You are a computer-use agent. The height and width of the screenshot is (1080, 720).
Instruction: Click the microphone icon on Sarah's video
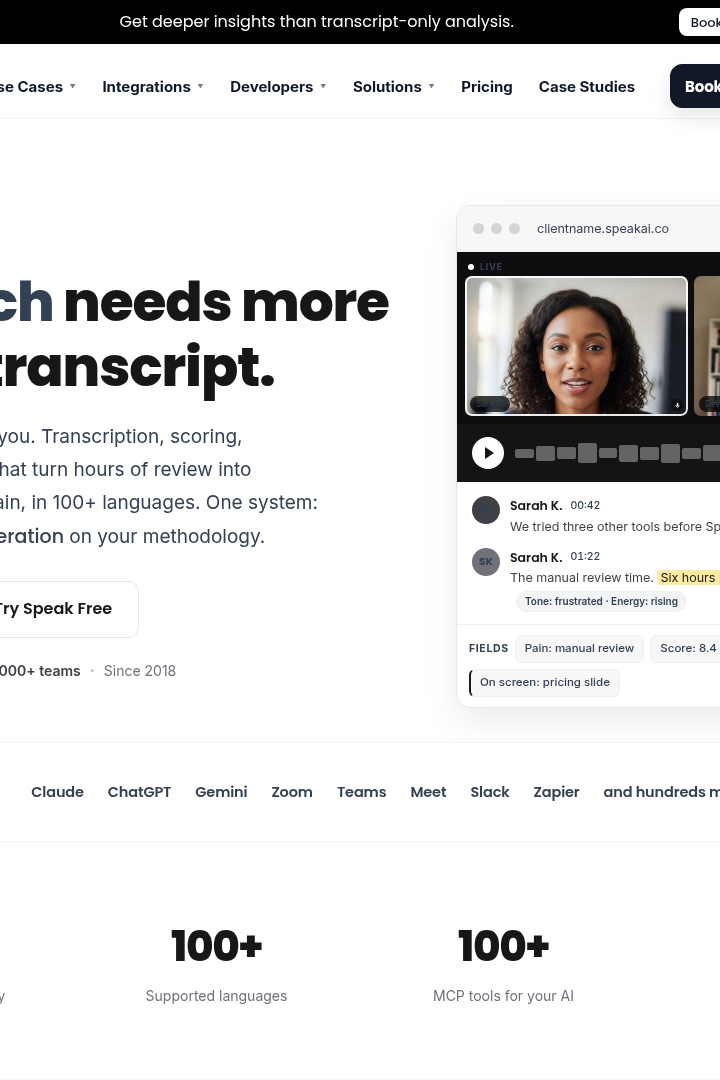pyautogui.click(x=677, y=405)
